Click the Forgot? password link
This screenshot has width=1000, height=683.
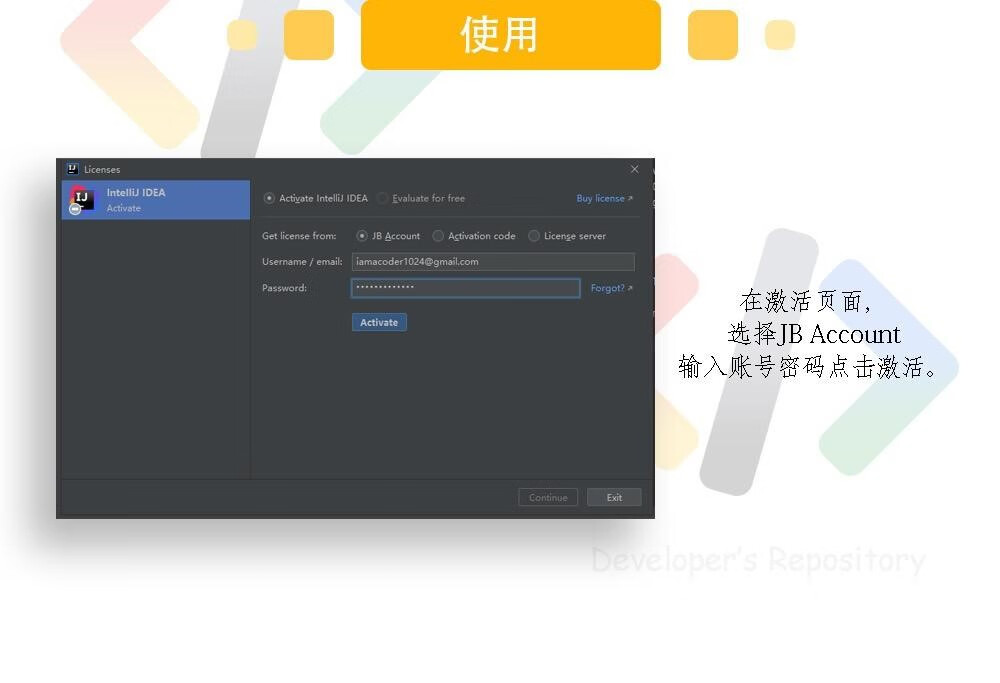(606, 288)
